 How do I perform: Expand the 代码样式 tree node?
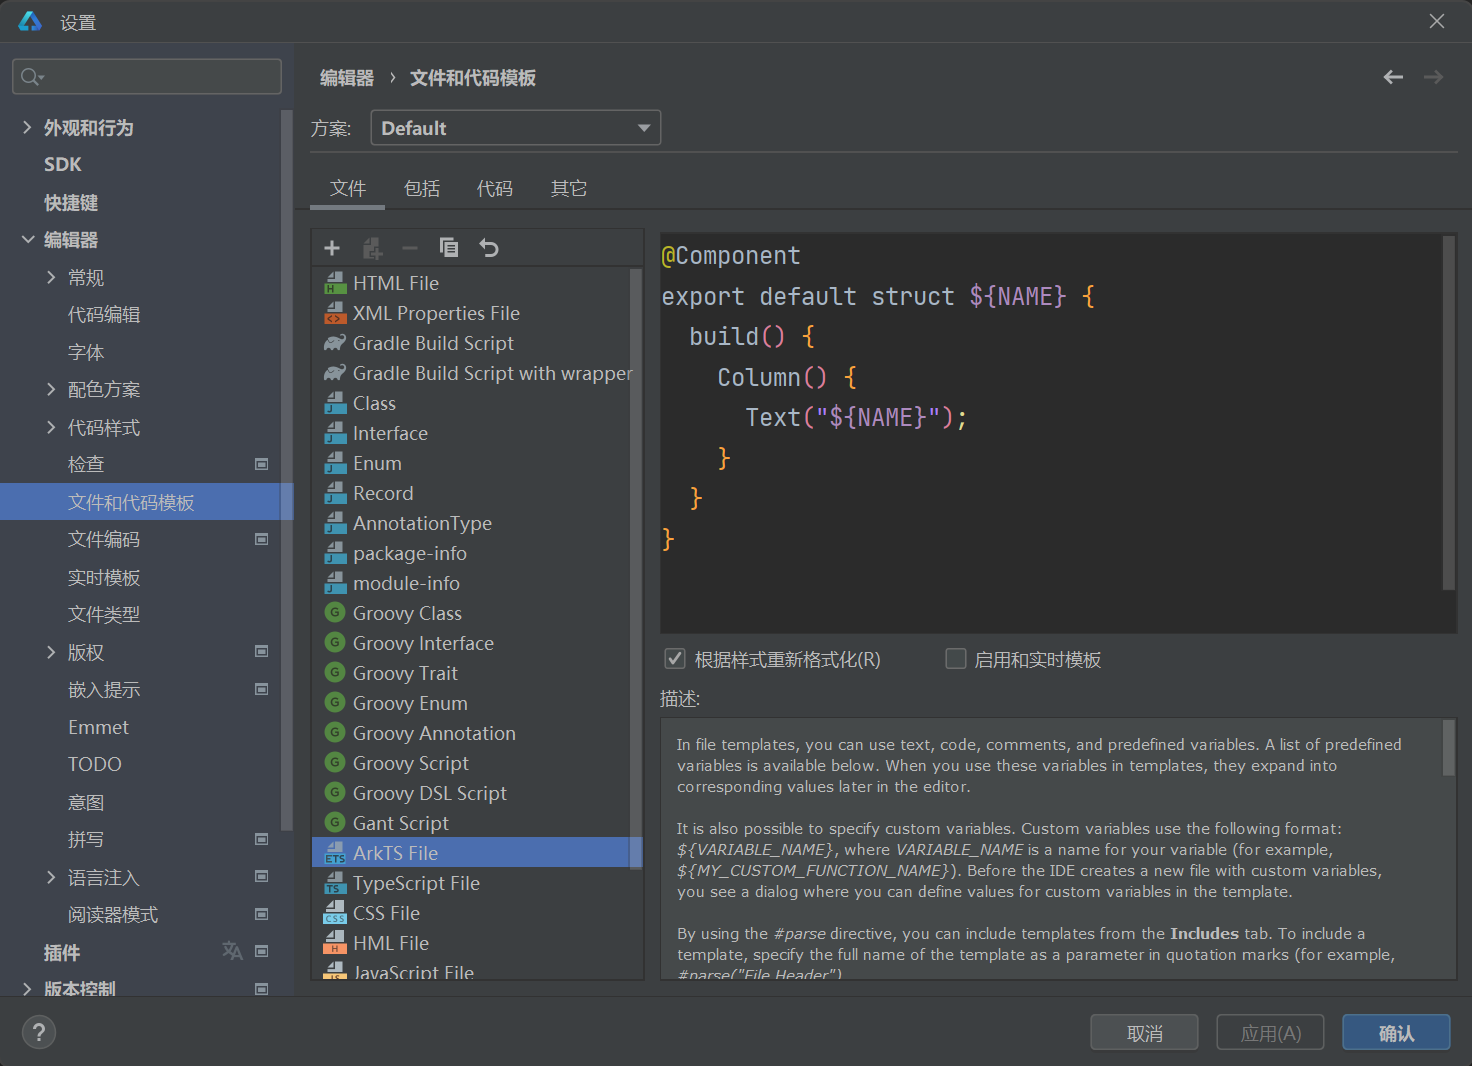(x=51, y=427)
